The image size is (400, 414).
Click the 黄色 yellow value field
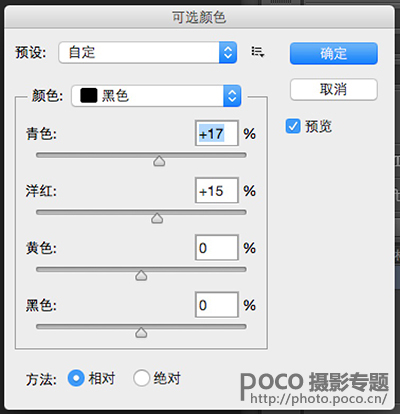point(217,248)
